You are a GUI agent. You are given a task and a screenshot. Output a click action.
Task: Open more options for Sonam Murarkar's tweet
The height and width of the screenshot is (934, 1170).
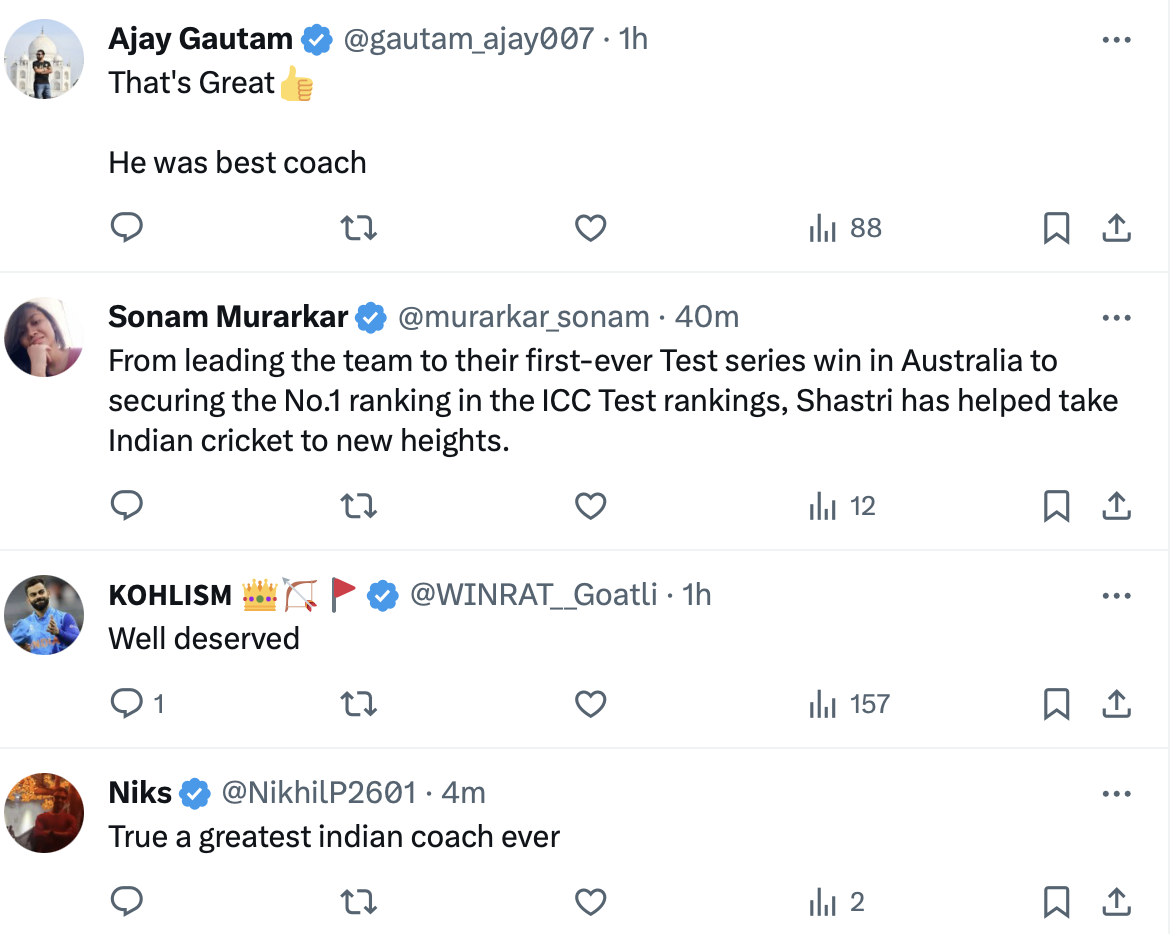click(1116, 318)
